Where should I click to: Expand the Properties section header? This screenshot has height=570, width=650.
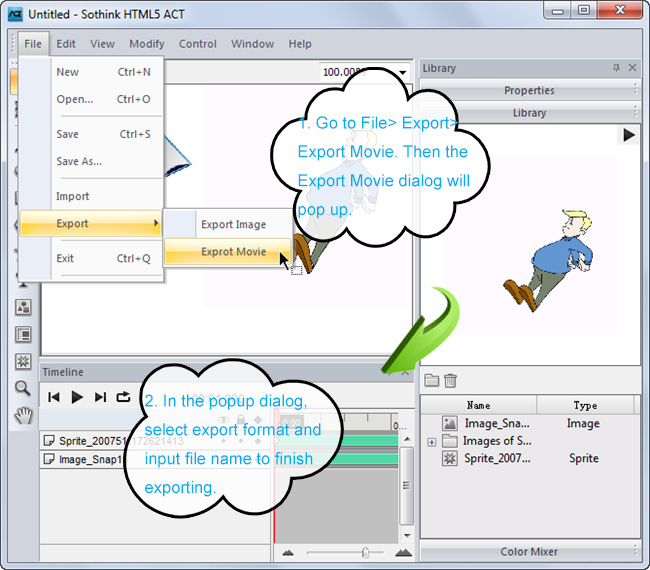[529, 90]
